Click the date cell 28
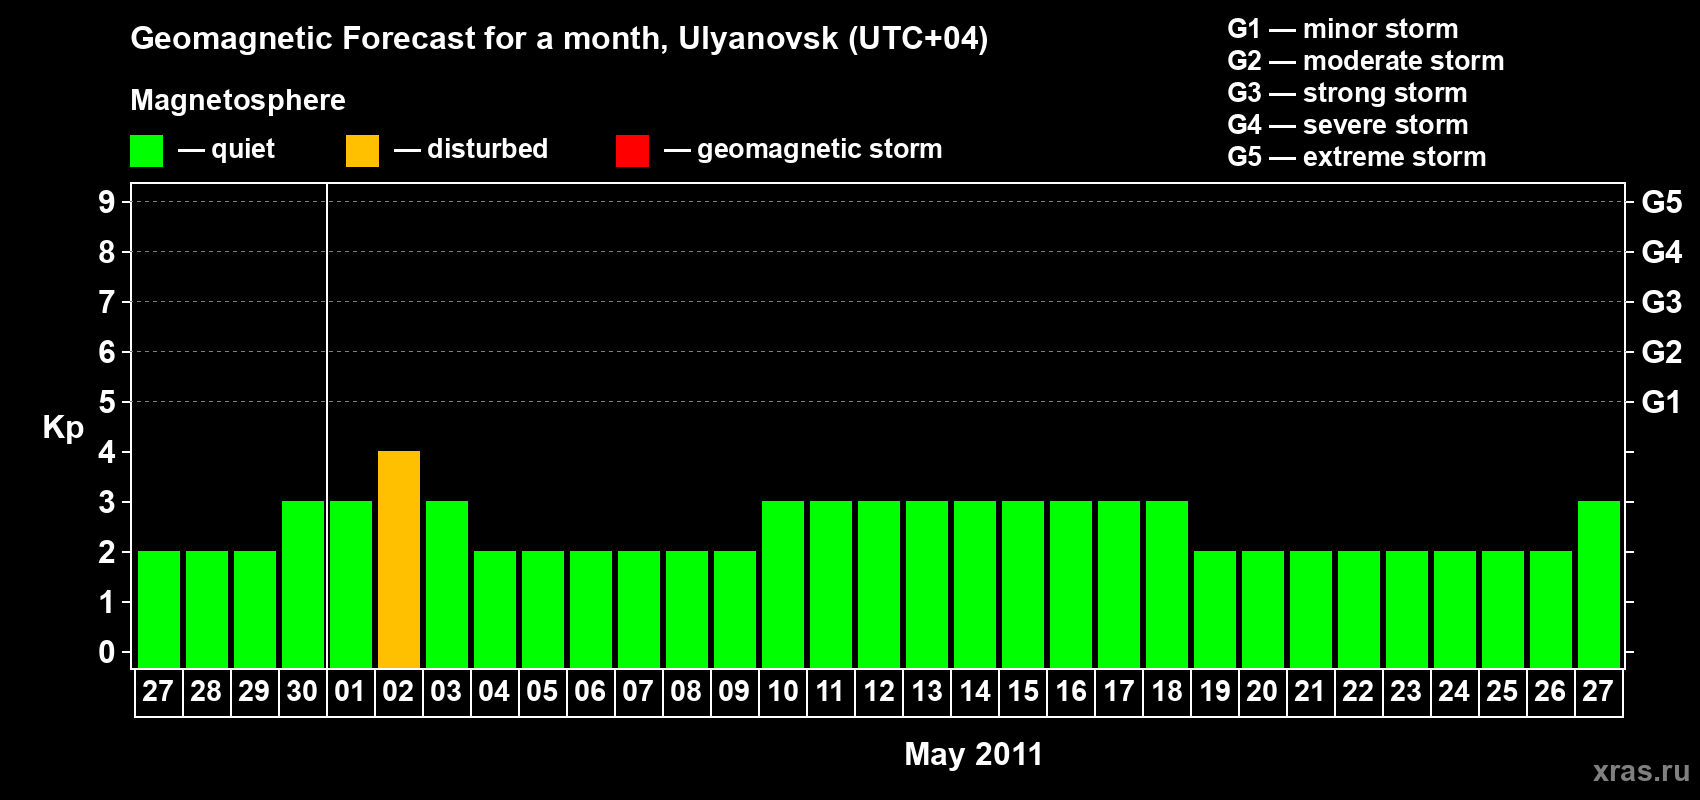This screenshot has width=1700, height=800. tap(207, 692)
